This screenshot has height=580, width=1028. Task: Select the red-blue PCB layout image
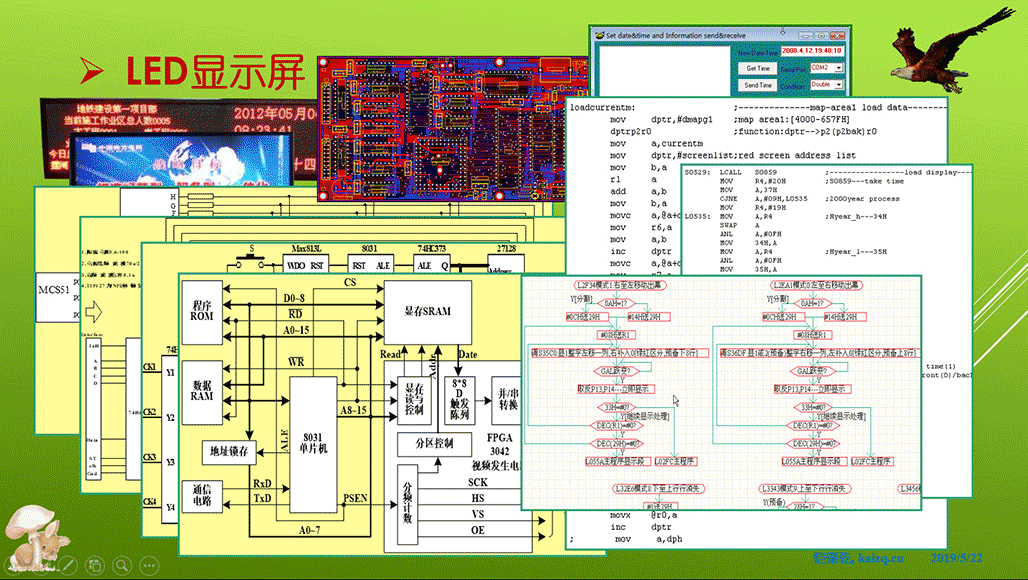pos(441,128)
